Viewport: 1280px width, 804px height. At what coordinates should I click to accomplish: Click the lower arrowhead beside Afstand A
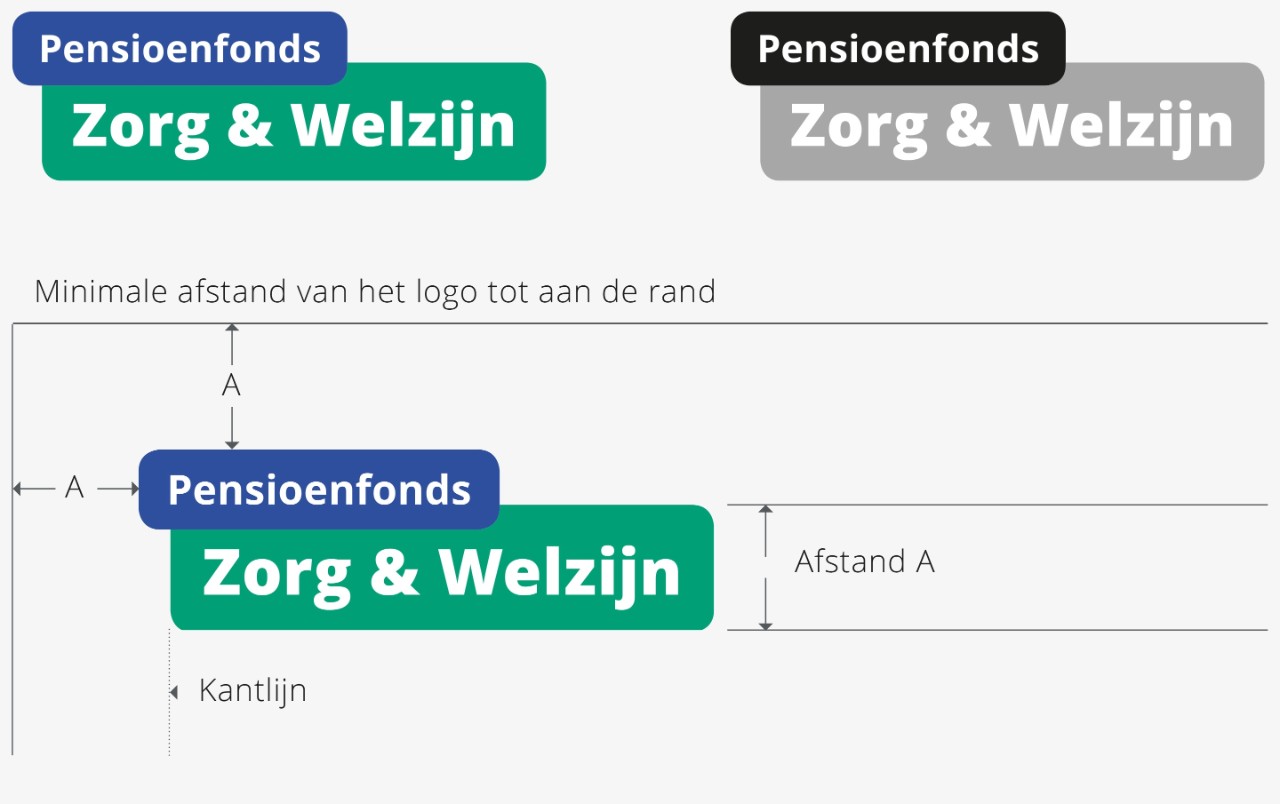[x=766, y=625]
